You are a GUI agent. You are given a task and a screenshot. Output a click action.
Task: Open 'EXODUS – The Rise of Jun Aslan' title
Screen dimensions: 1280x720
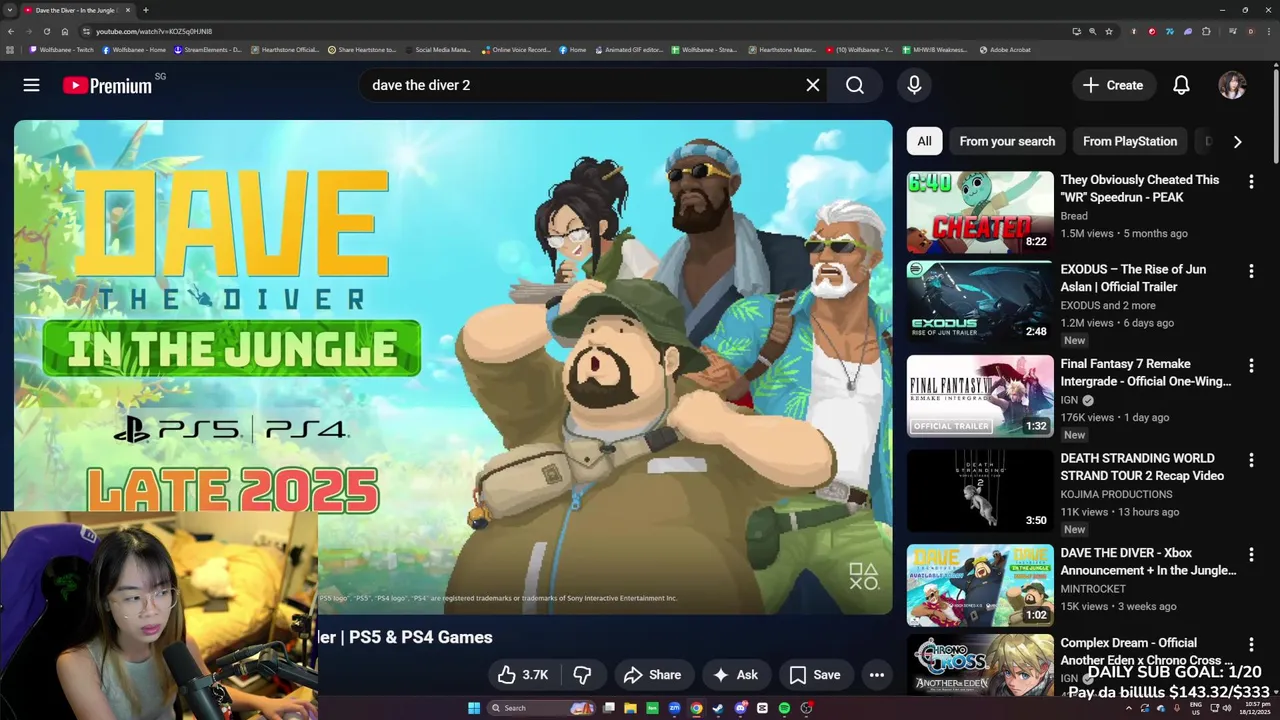tap(1133, 278)
